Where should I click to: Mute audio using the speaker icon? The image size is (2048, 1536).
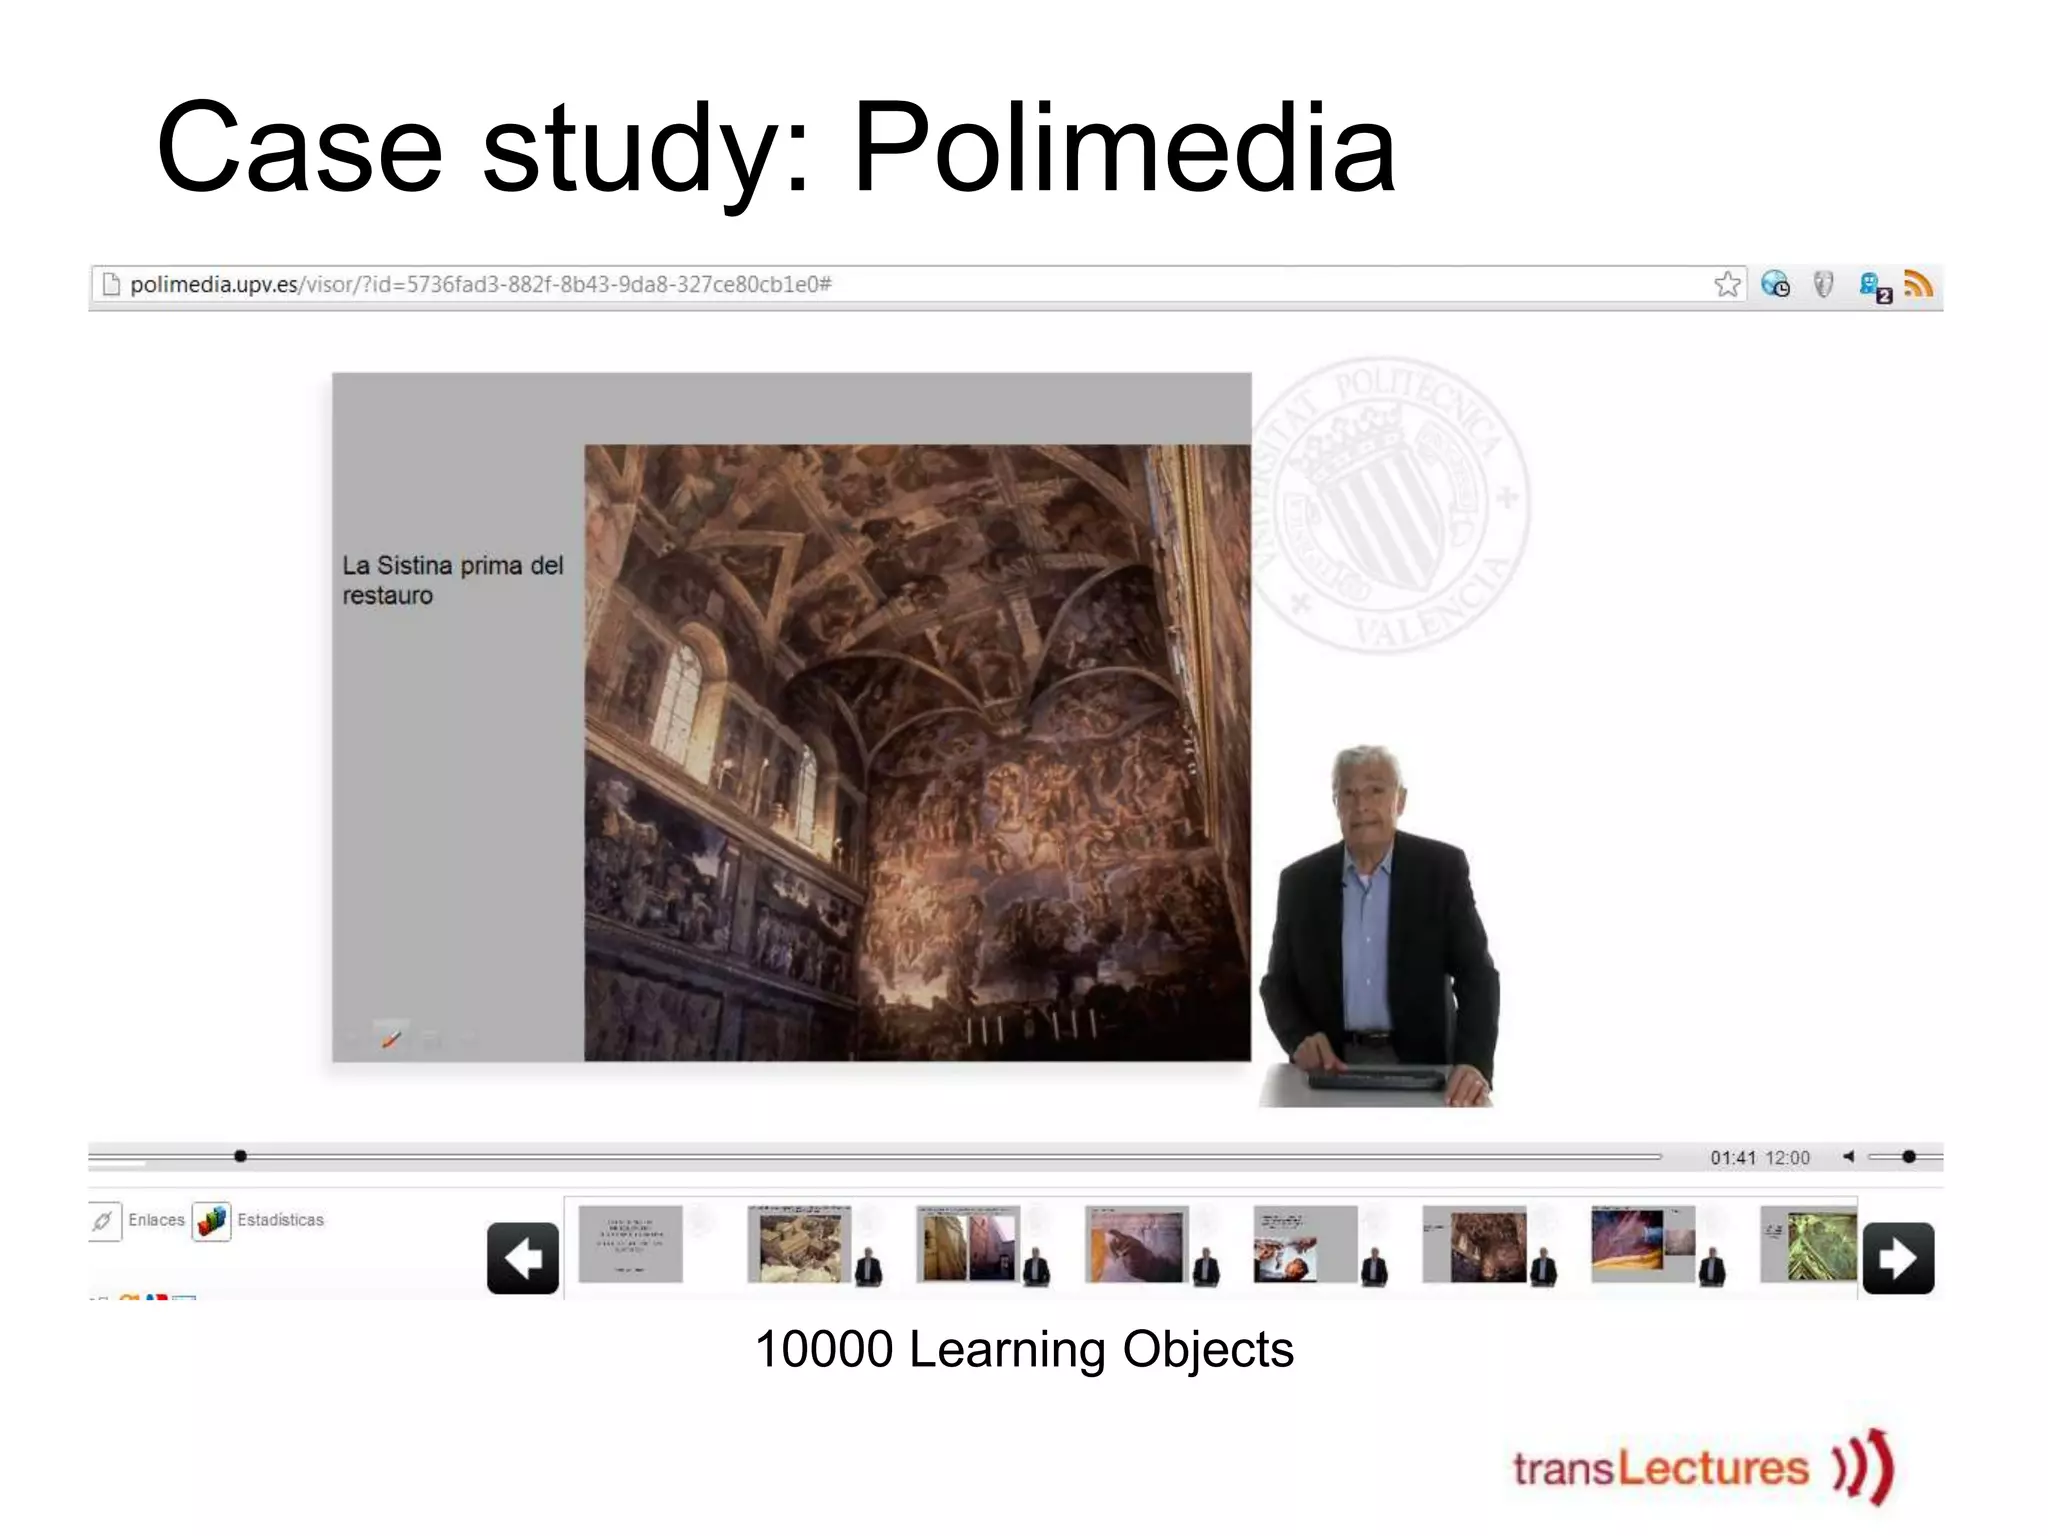tap(1849, 1157)
